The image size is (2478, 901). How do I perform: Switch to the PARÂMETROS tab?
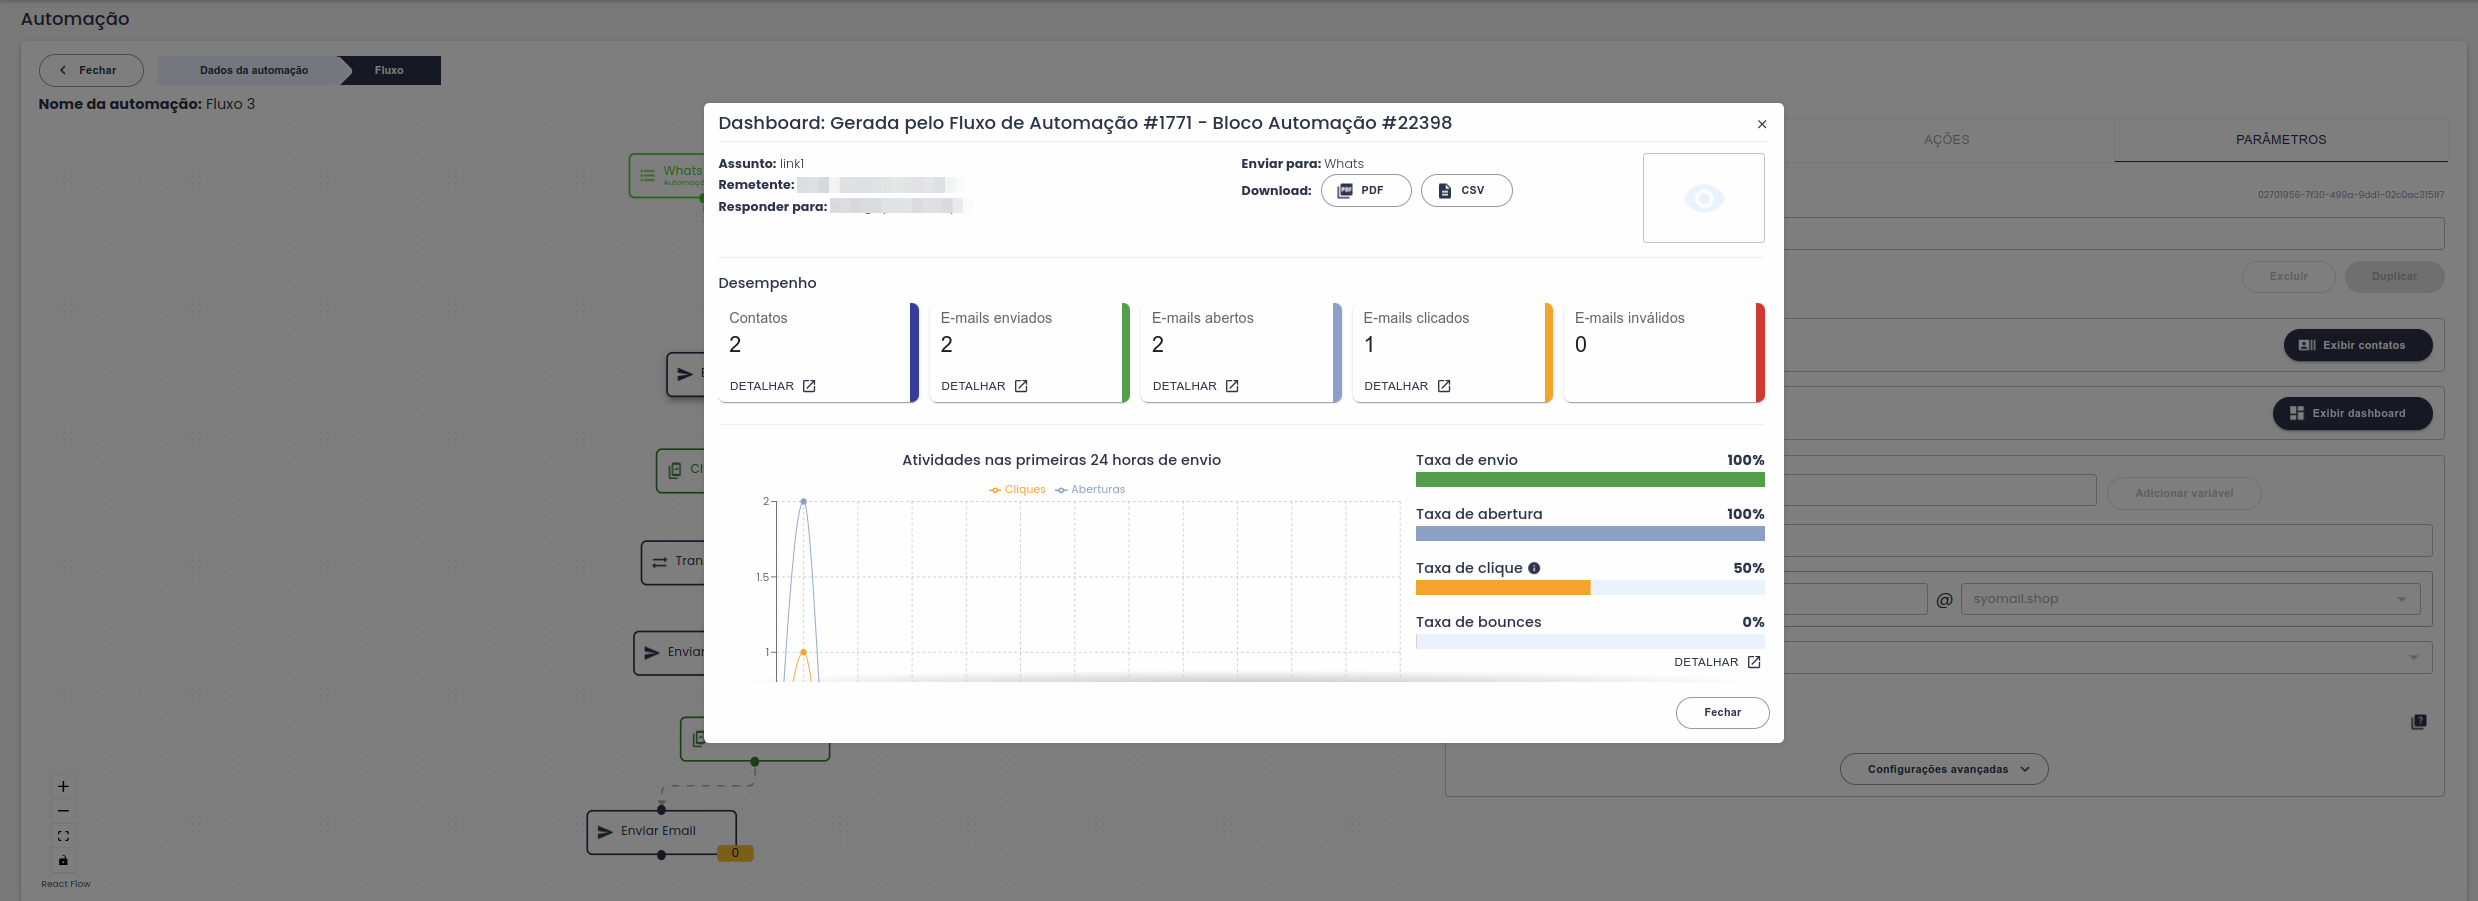pos(2281,140)
